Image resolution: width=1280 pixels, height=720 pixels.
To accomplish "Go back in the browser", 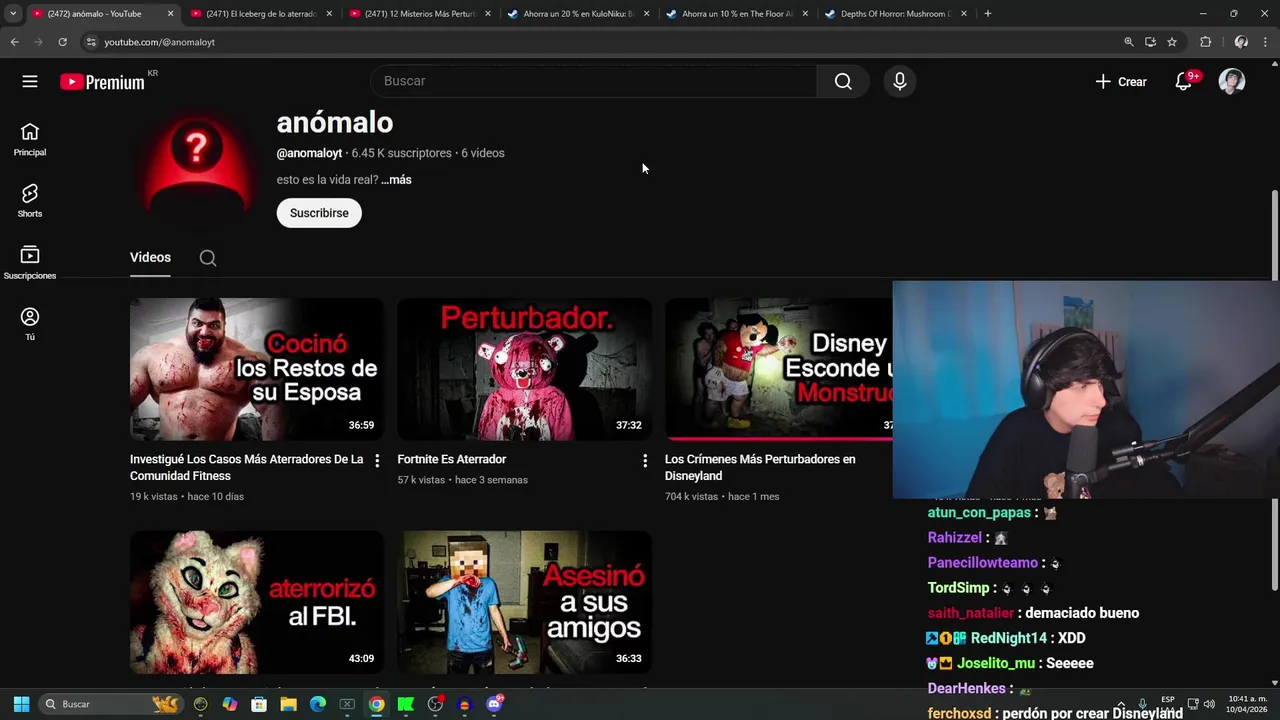I will (x=15, y=42).
